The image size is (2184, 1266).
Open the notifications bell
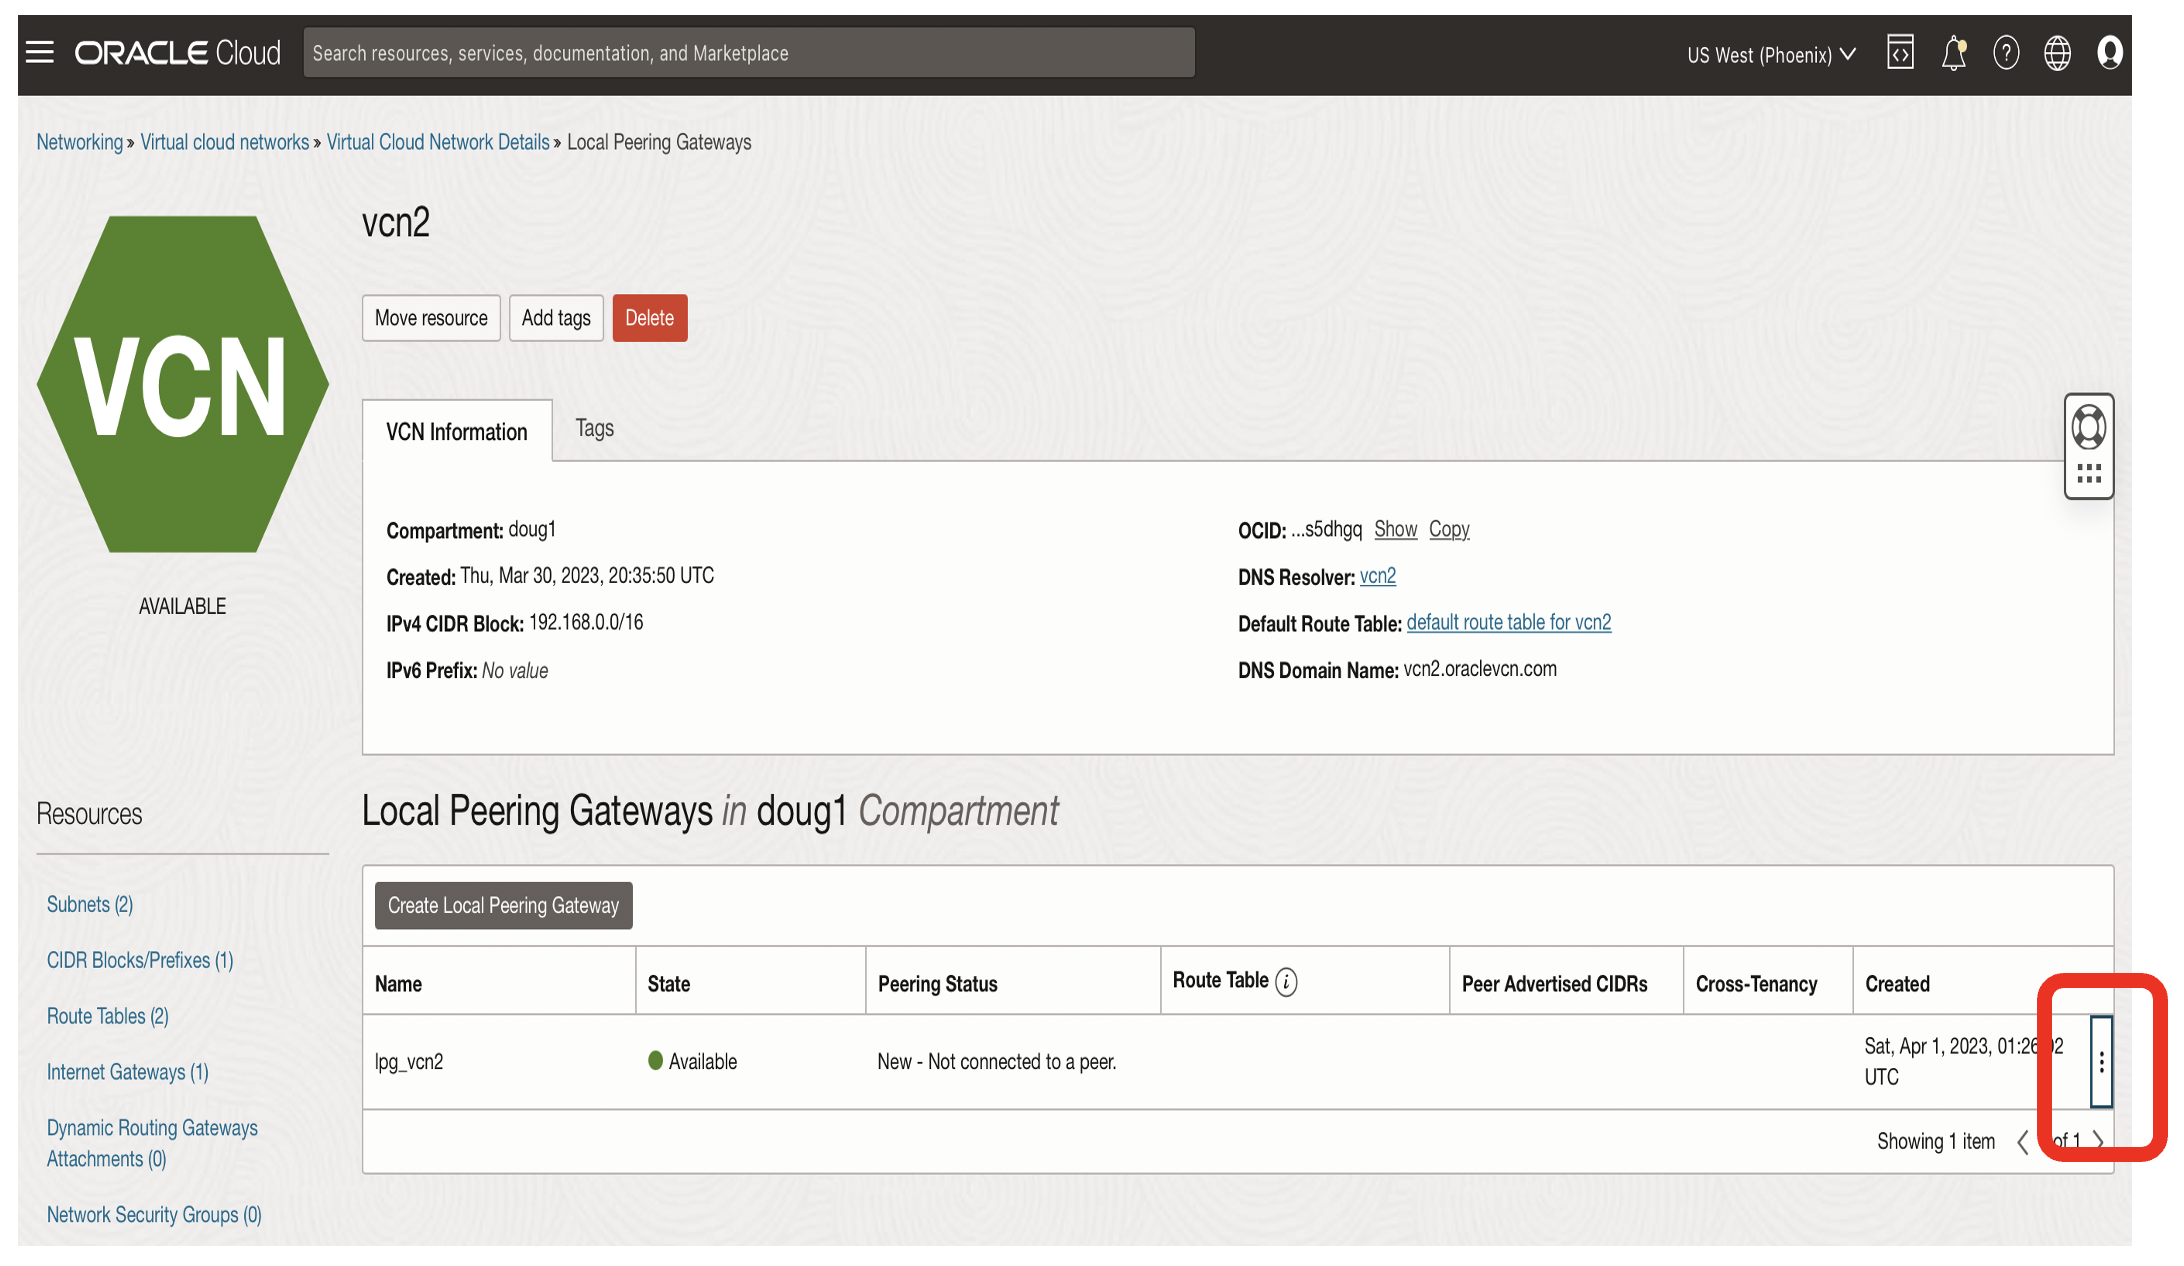[1953, 52]
